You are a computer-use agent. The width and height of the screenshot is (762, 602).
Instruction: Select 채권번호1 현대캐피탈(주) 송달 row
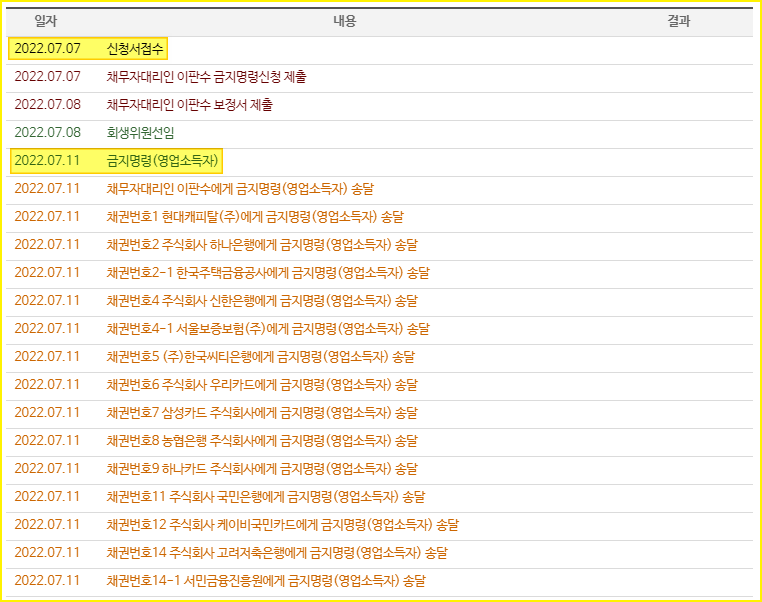coord(380,217)
